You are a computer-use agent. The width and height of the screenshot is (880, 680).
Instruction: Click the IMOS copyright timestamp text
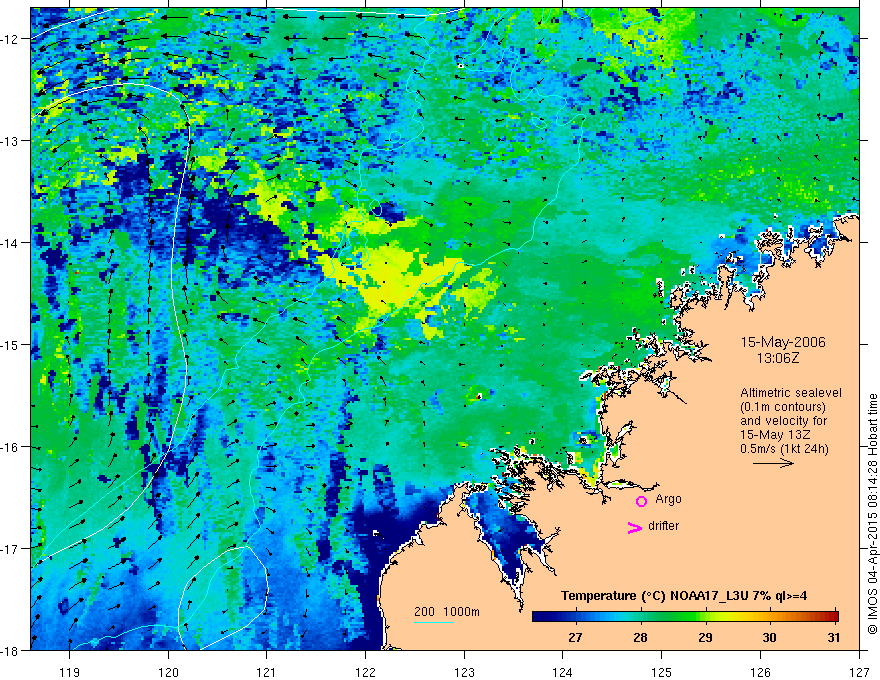(872, 513)
